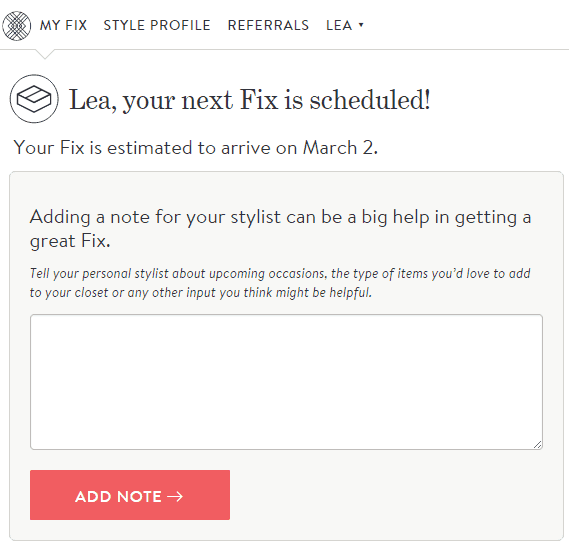Expand the LEA account menu
569x542 pixels.
(x=344, y=25)
